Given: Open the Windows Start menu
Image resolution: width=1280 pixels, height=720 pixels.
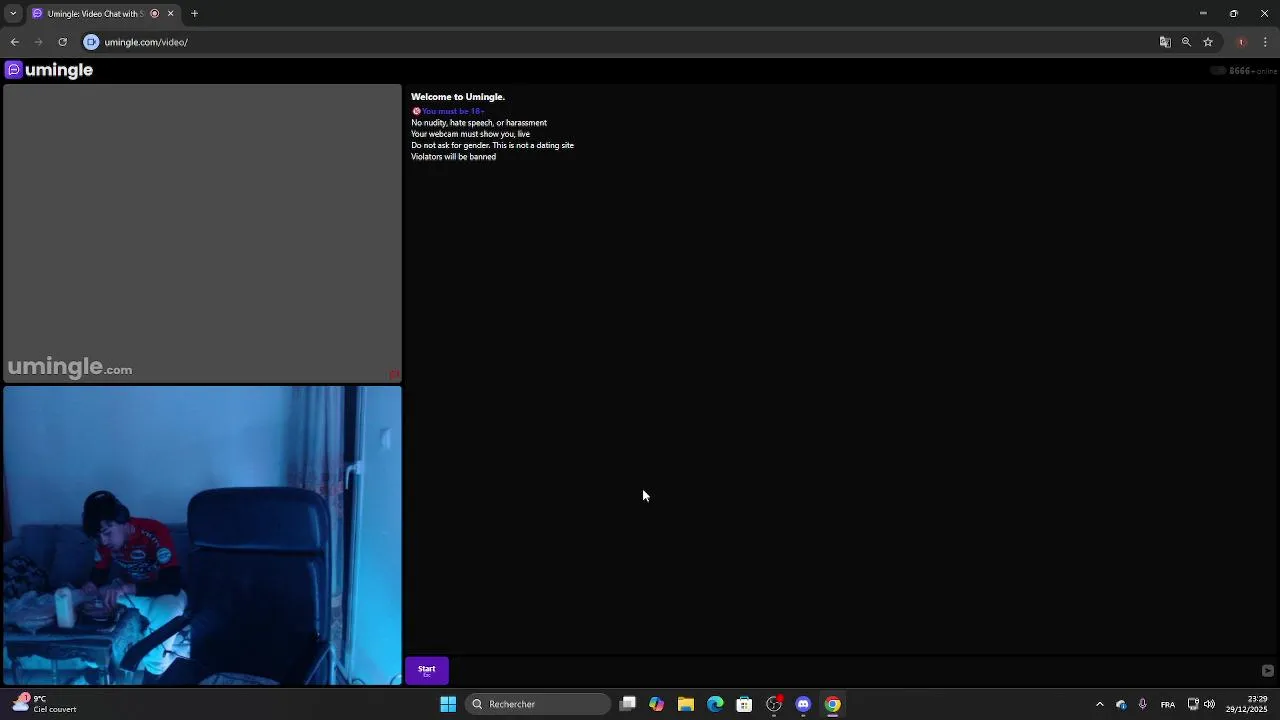Looking at the screenshot, I should (448, 704).
